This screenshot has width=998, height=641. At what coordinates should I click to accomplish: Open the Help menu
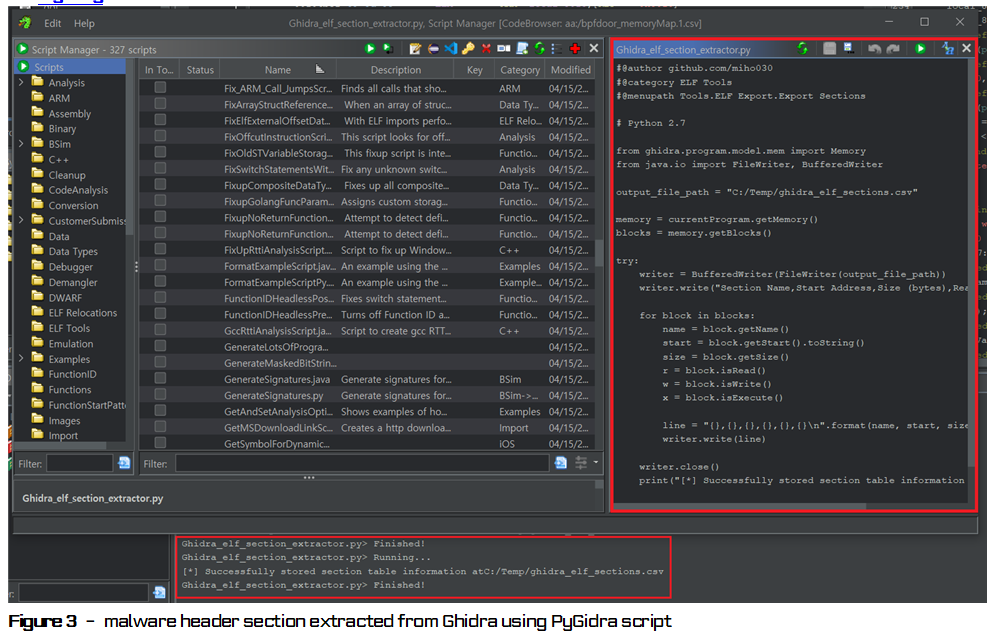coord(84,24)
